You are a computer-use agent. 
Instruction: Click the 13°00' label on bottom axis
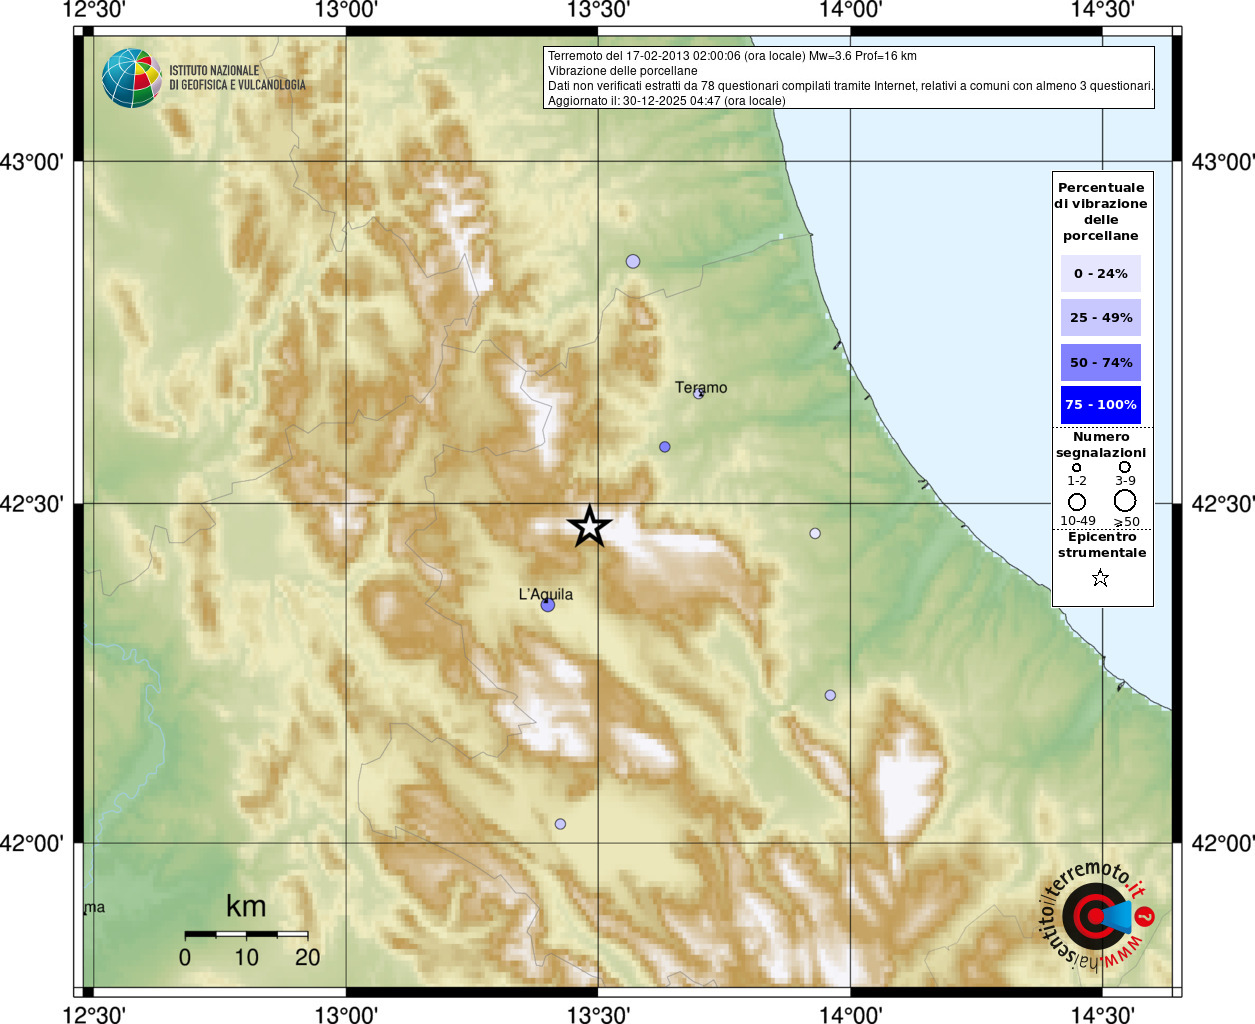click(346, 1014)
